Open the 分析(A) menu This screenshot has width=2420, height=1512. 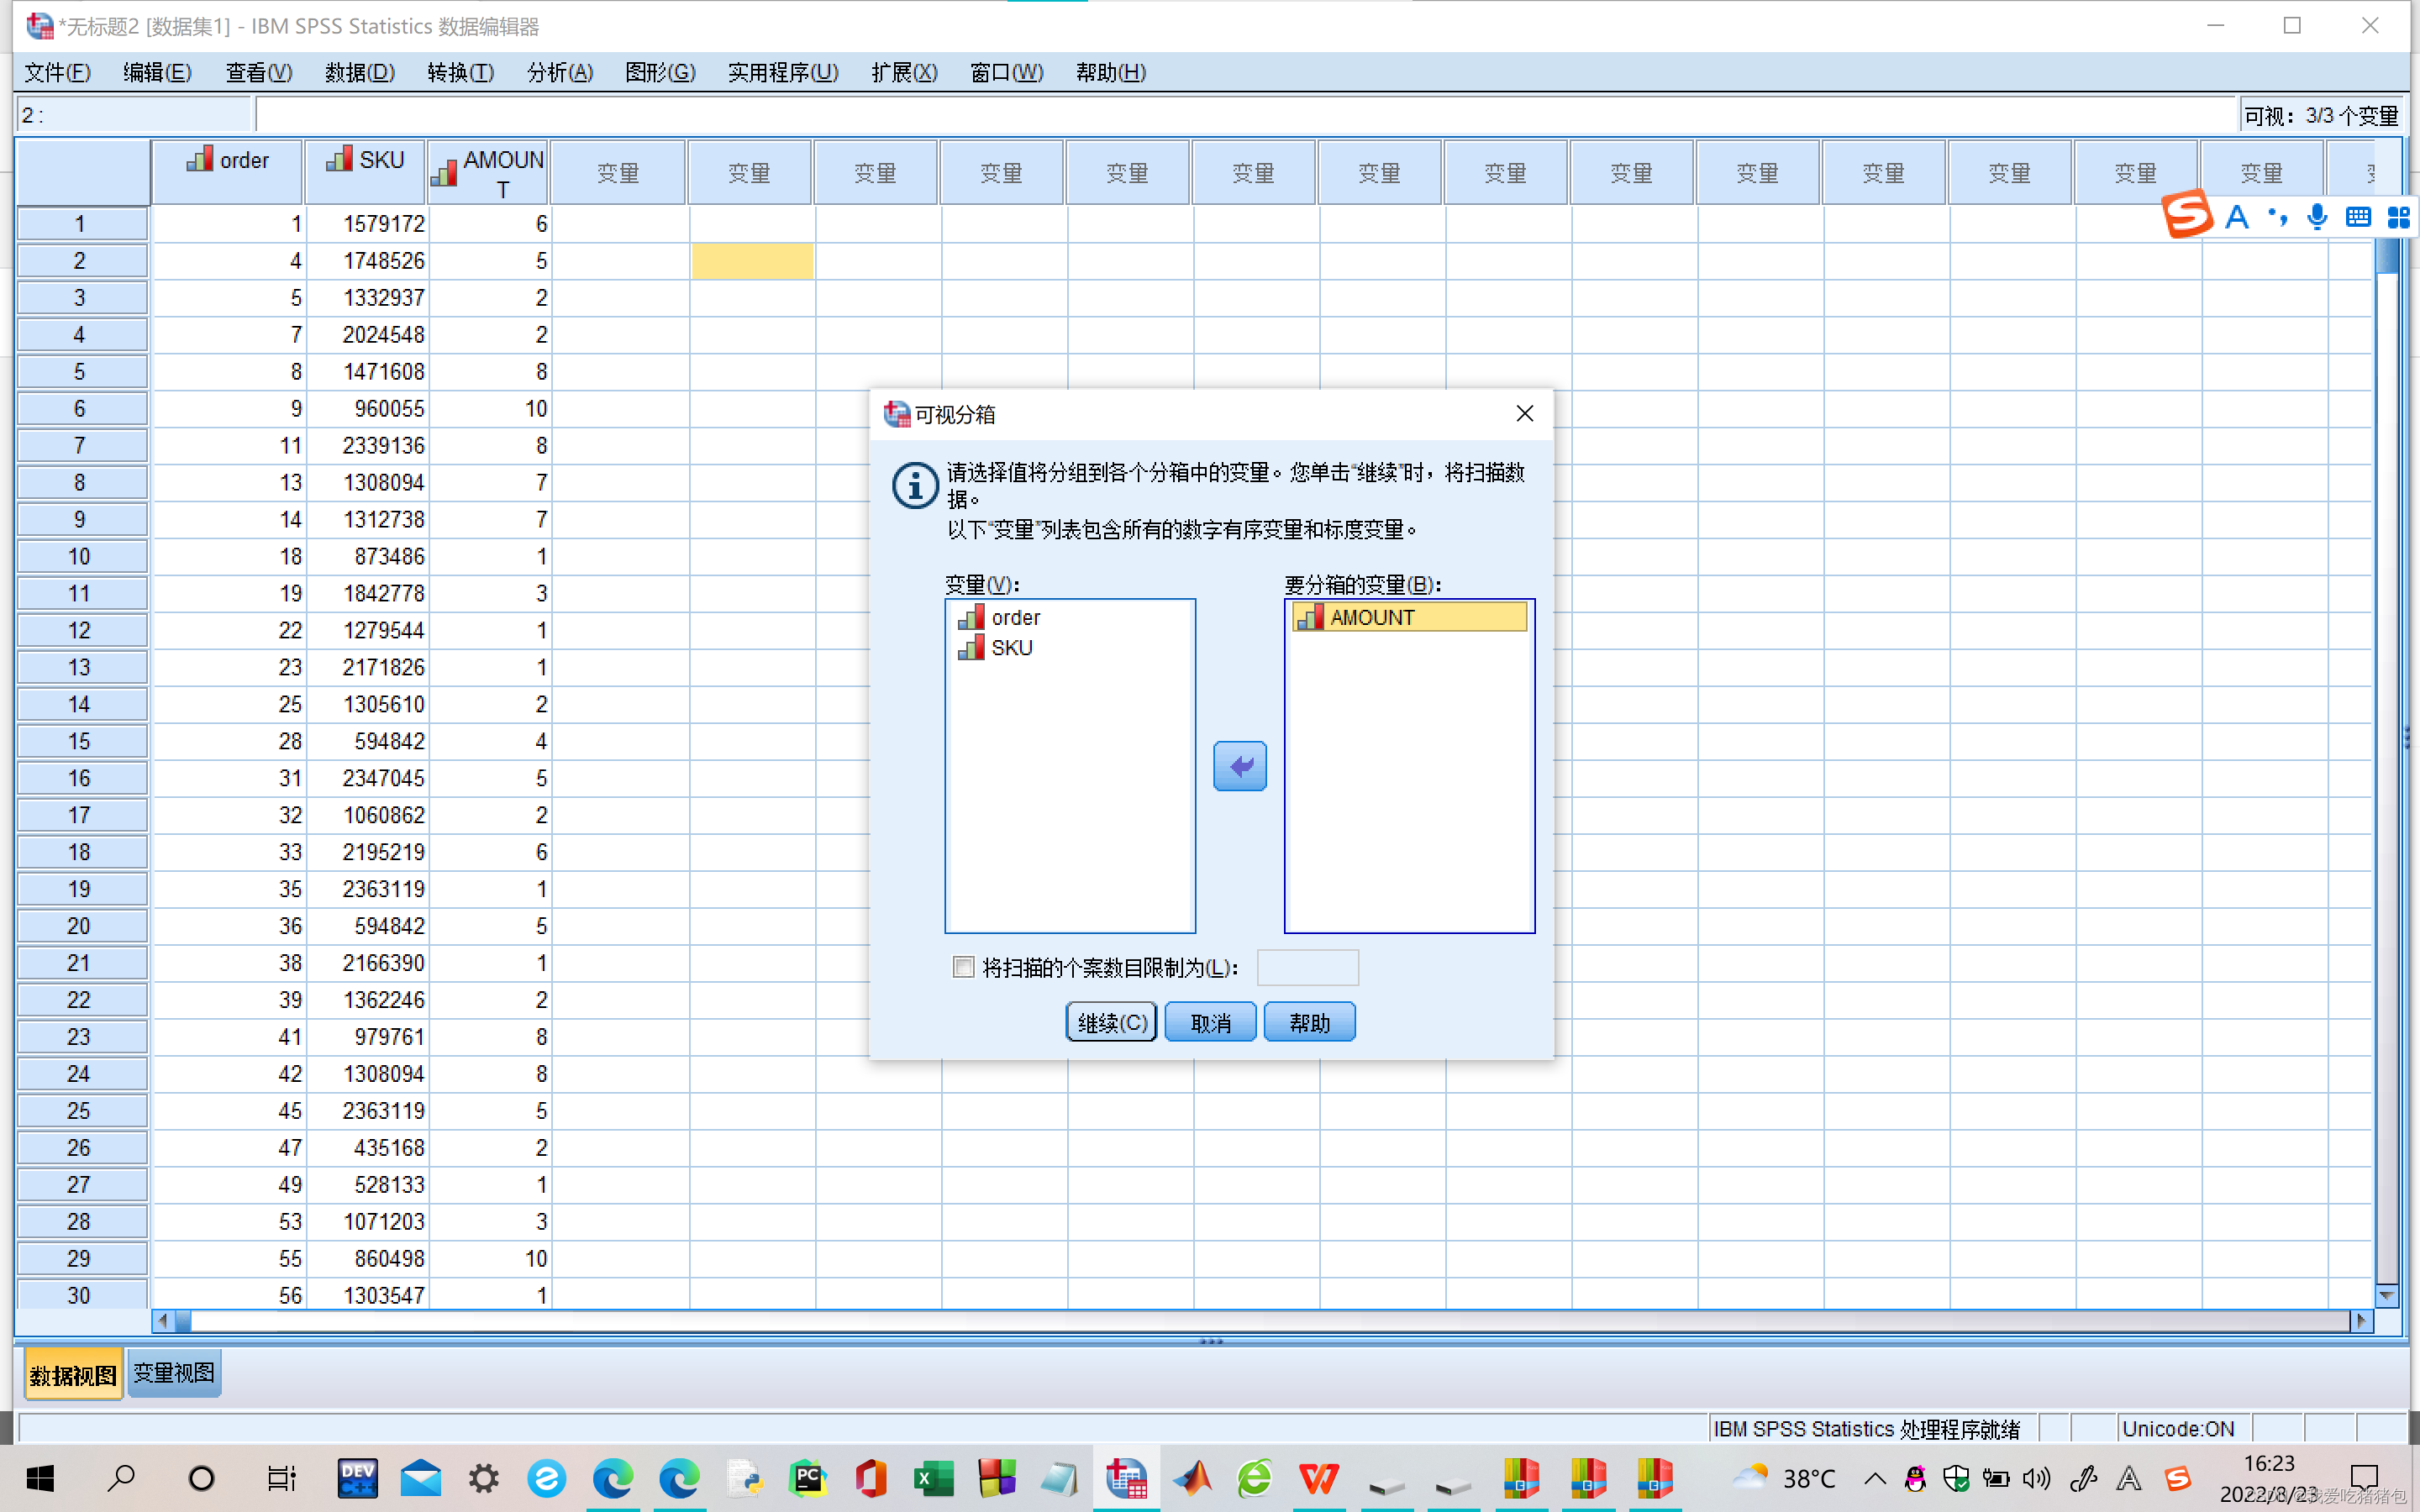point(559,72)
